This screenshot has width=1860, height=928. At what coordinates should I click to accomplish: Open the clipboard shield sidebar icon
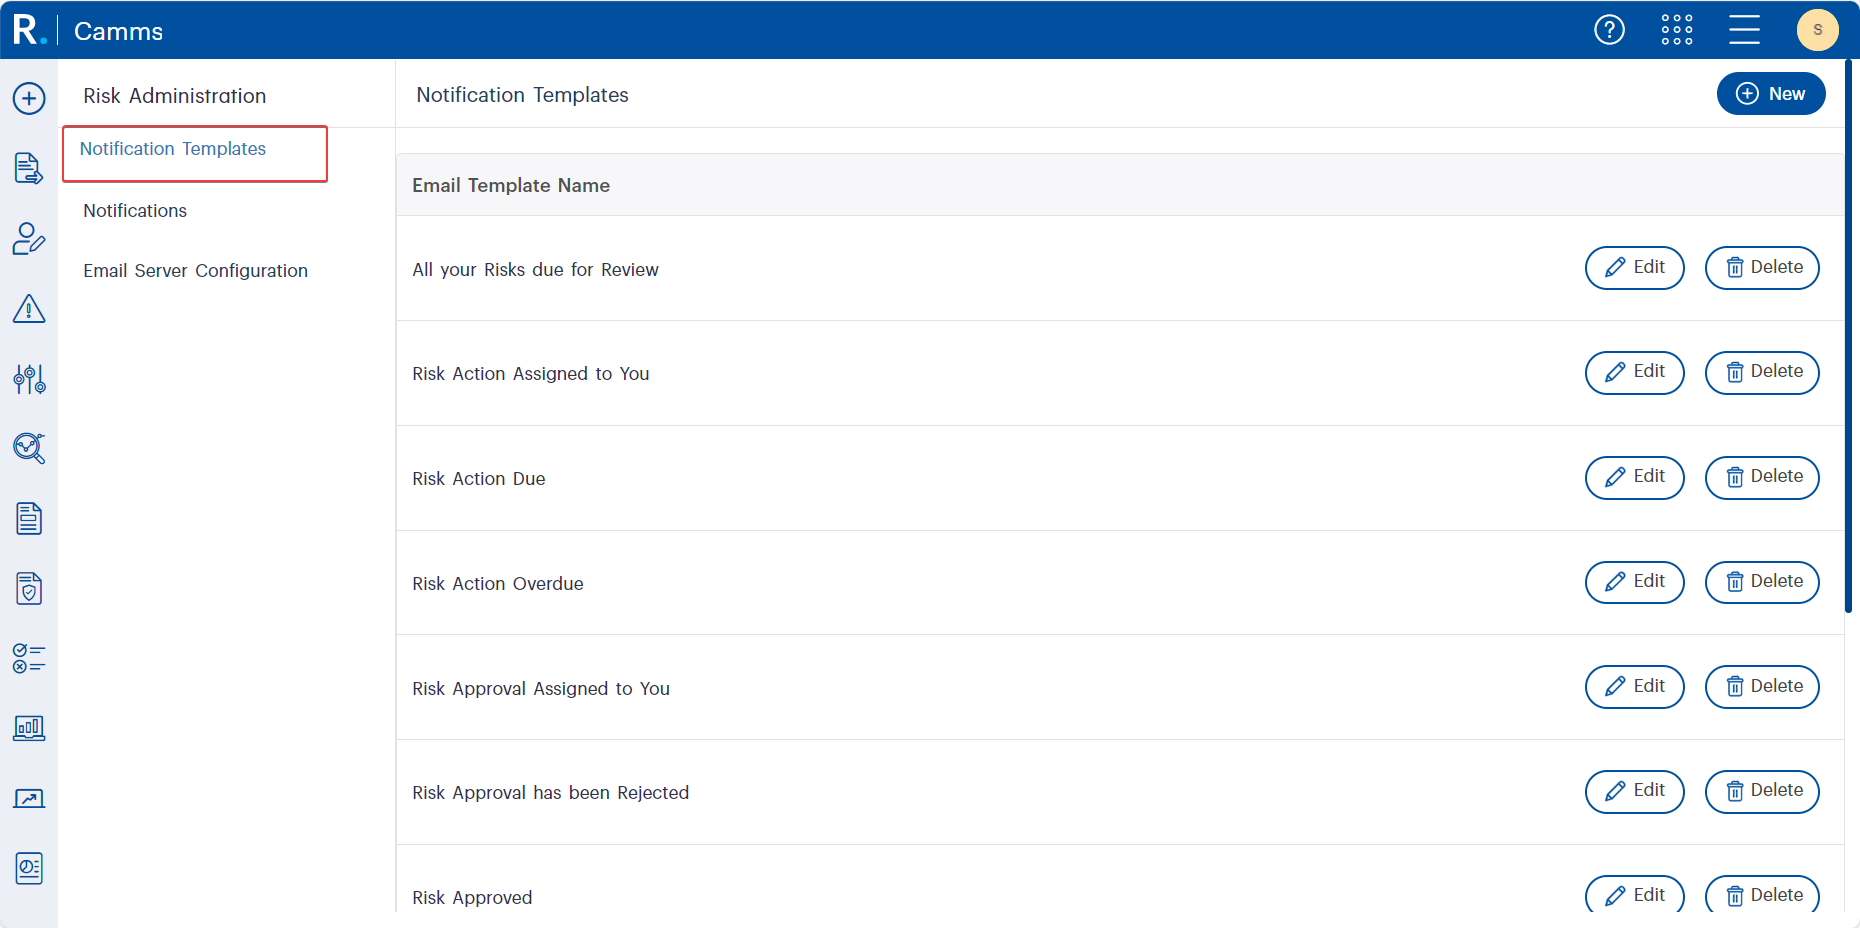click(29, 588)
